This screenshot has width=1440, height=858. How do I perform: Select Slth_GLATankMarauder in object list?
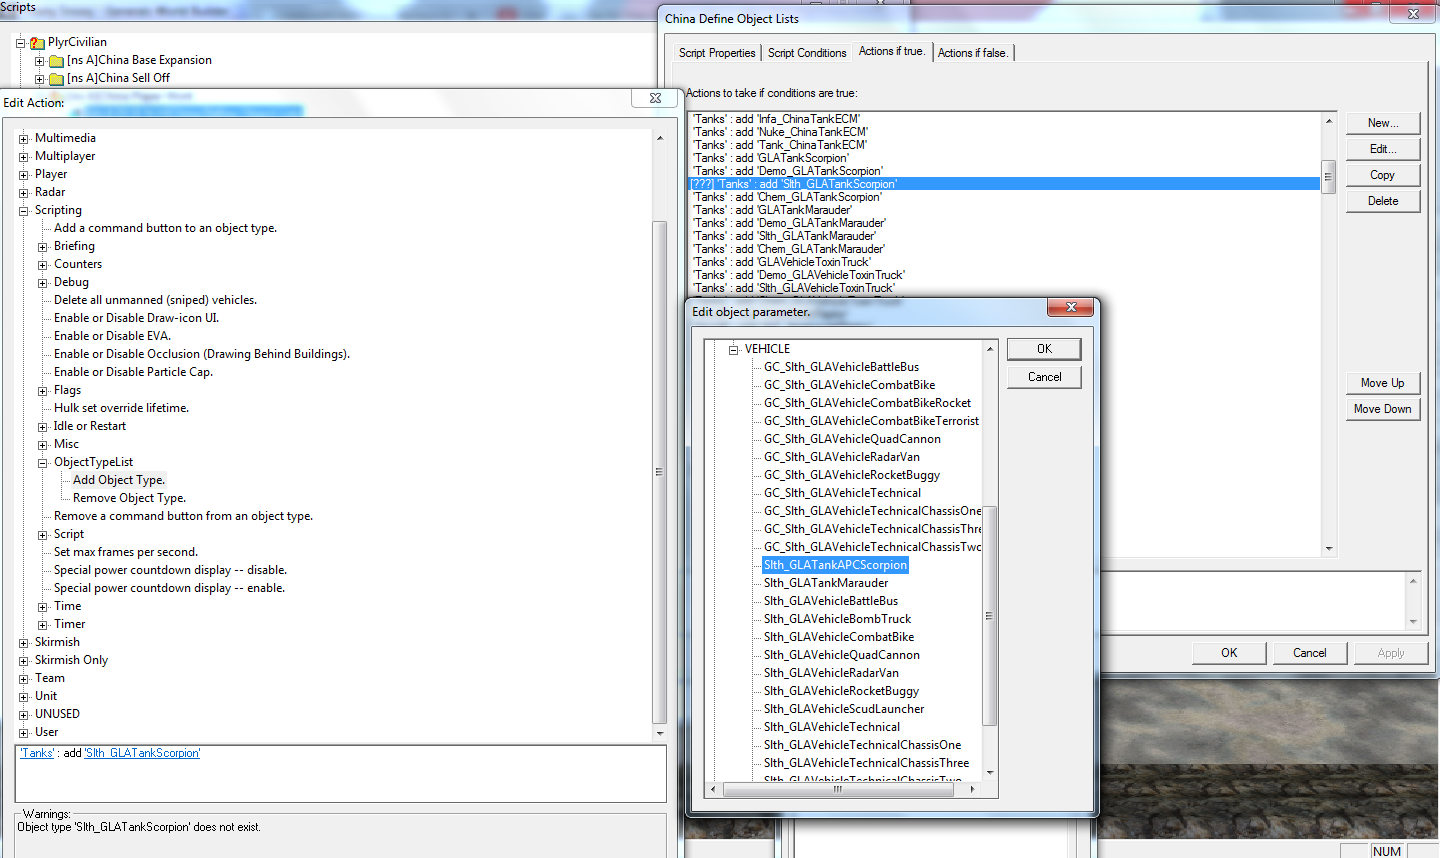[x=825, y=583]
